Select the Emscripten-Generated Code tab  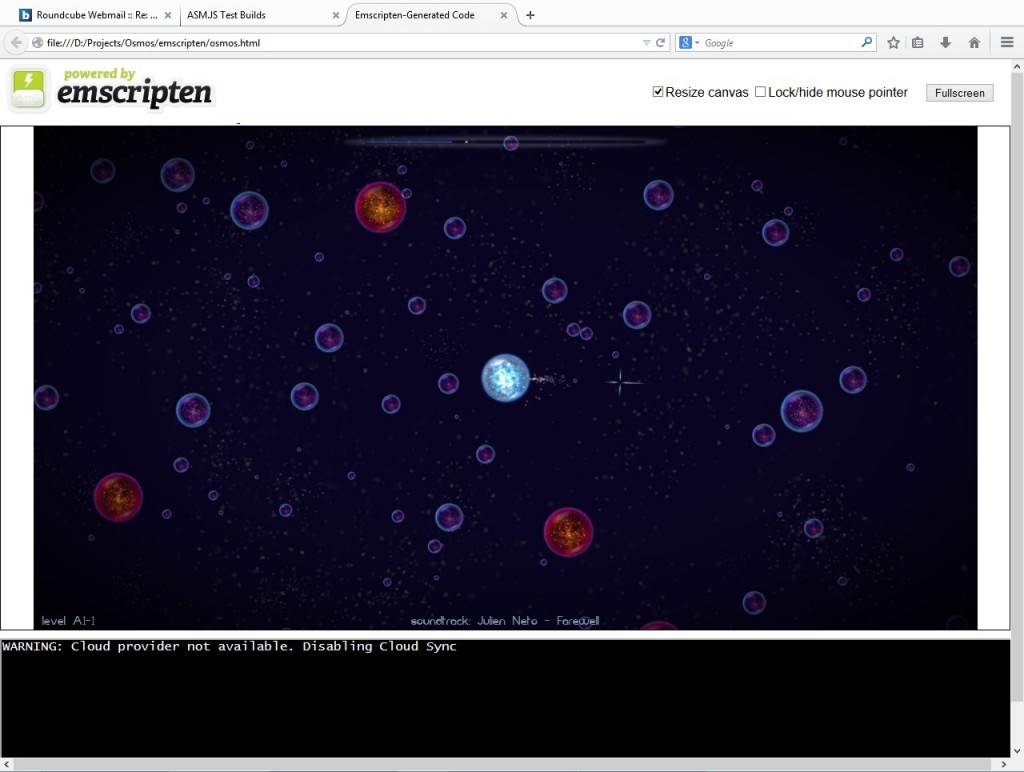[x=431, y=14]
